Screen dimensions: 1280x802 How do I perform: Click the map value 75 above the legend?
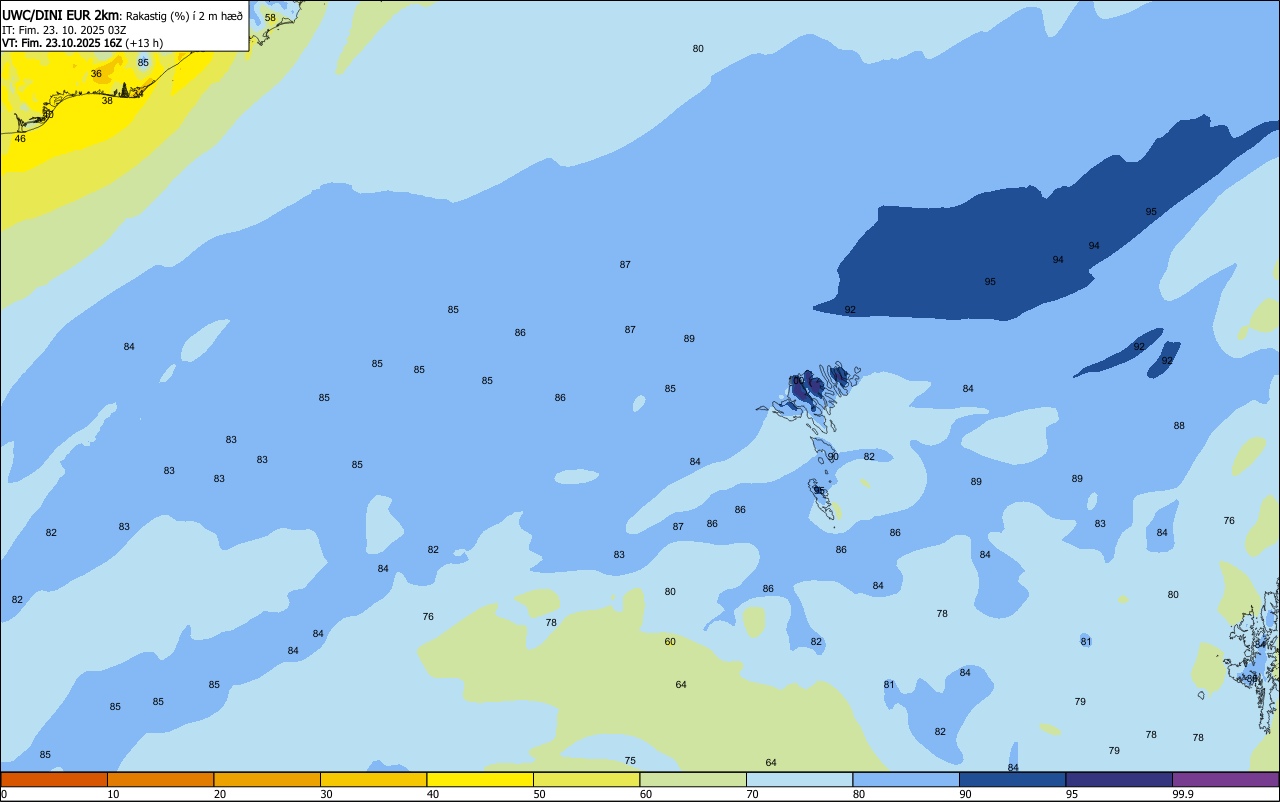[x=630, y=761]
